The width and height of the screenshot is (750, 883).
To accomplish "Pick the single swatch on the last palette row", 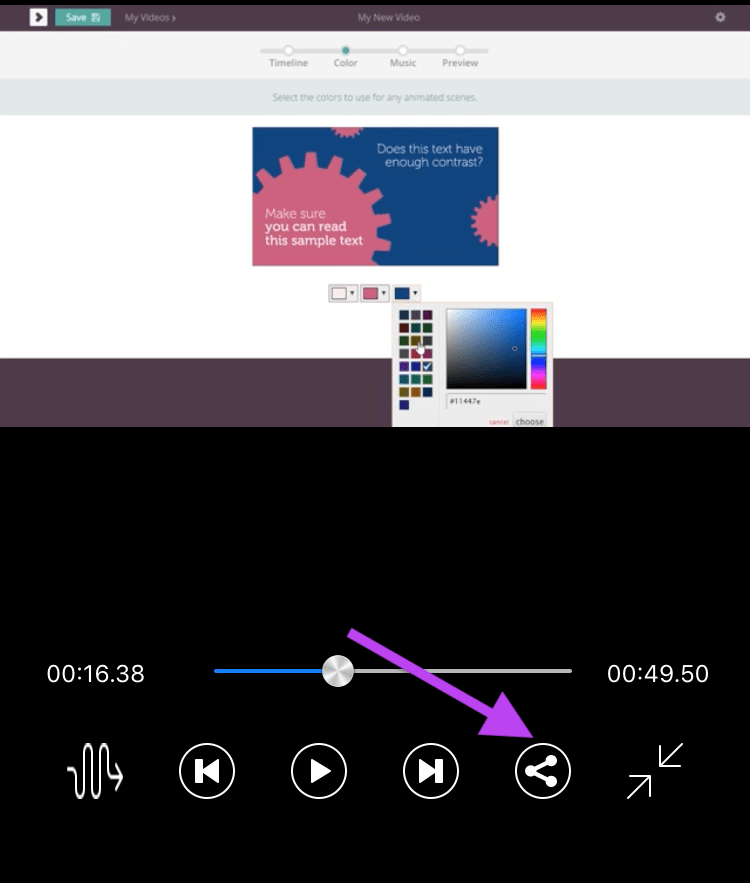I will 404,405.
